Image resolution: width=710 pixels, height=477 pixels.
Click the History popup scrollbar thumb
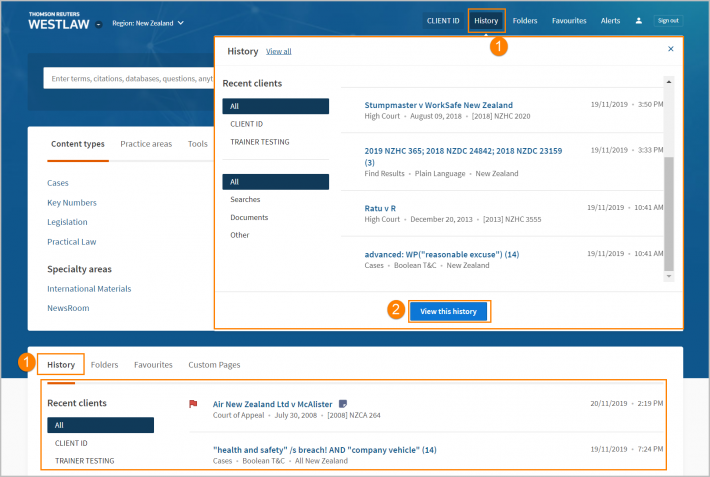click(669, 213)
